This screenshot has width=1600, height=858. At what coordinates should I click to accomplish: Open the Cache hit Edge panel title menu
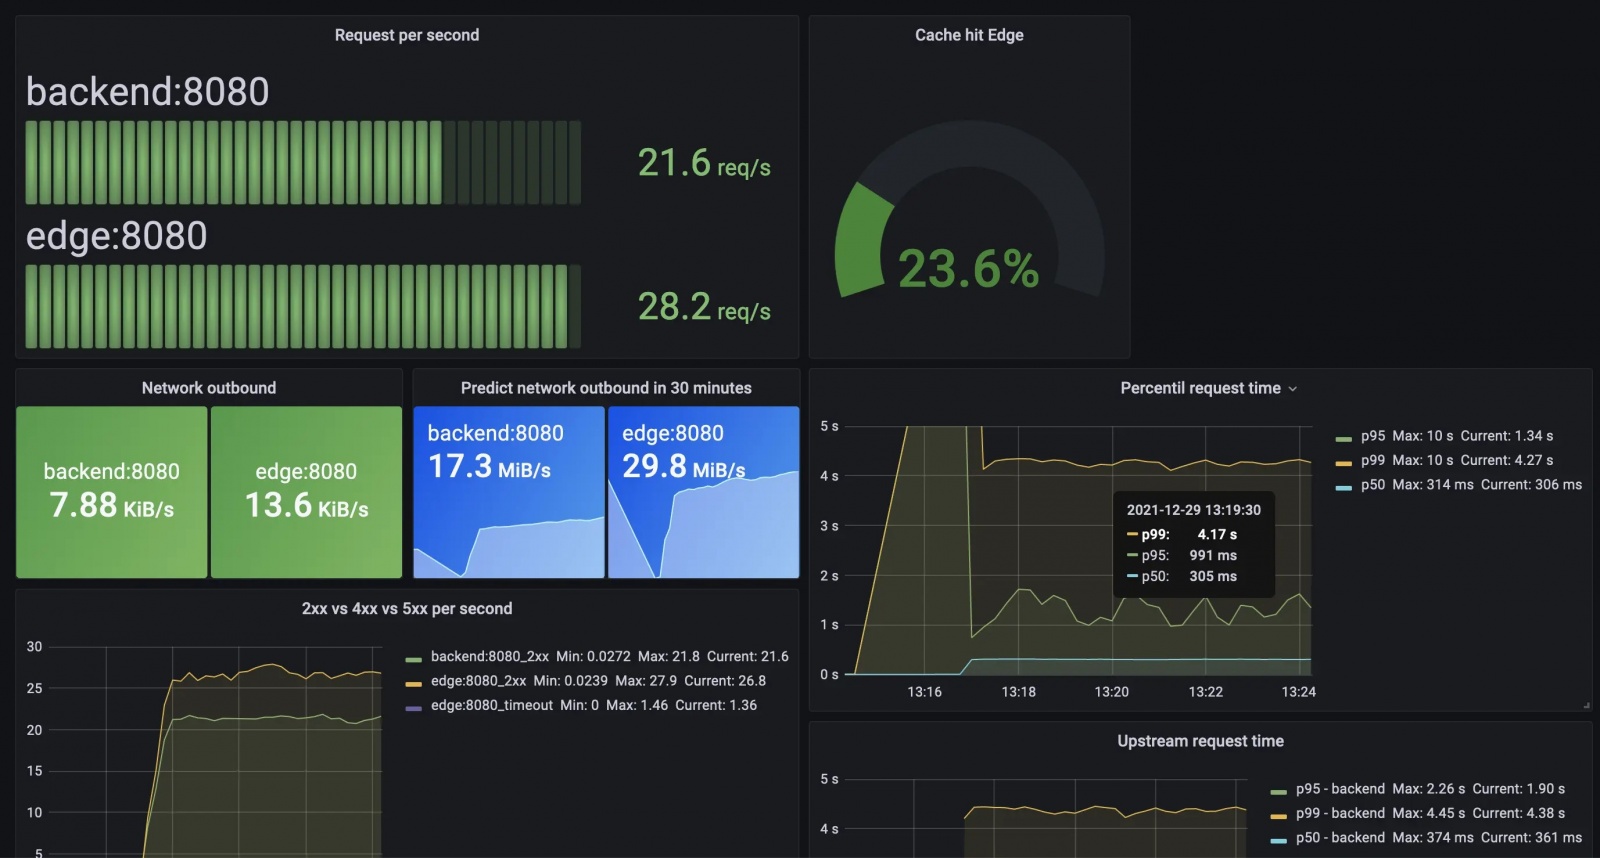point(969,35)
